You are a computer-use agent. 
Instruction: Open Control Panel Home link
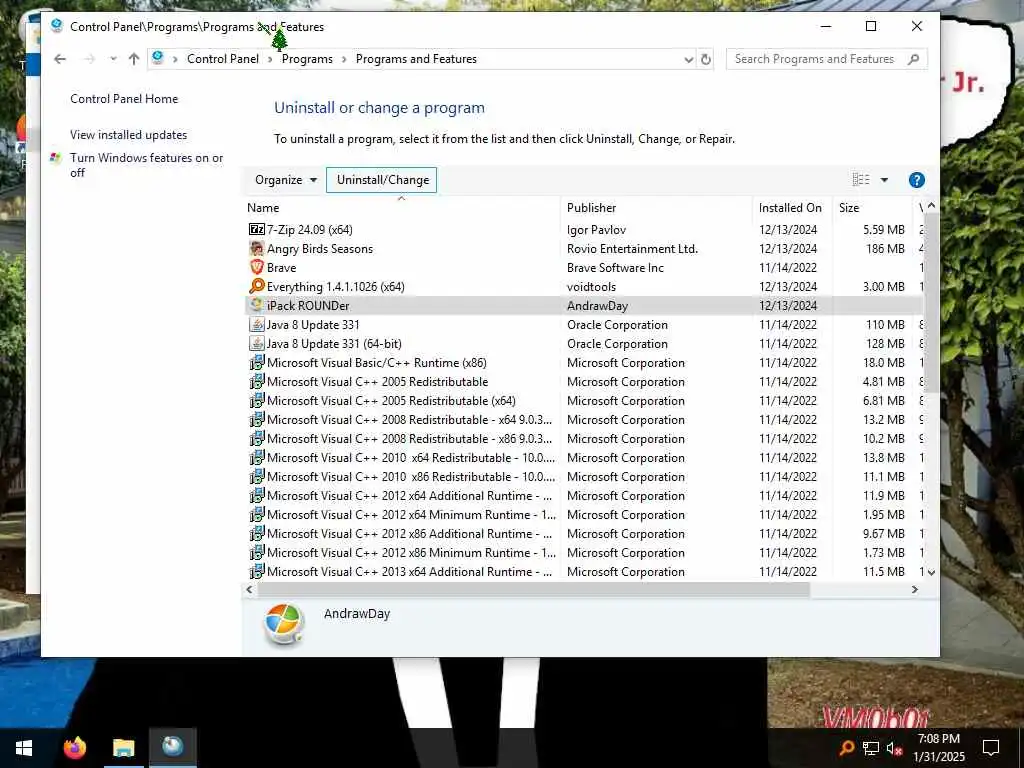(x=124, y=99)
